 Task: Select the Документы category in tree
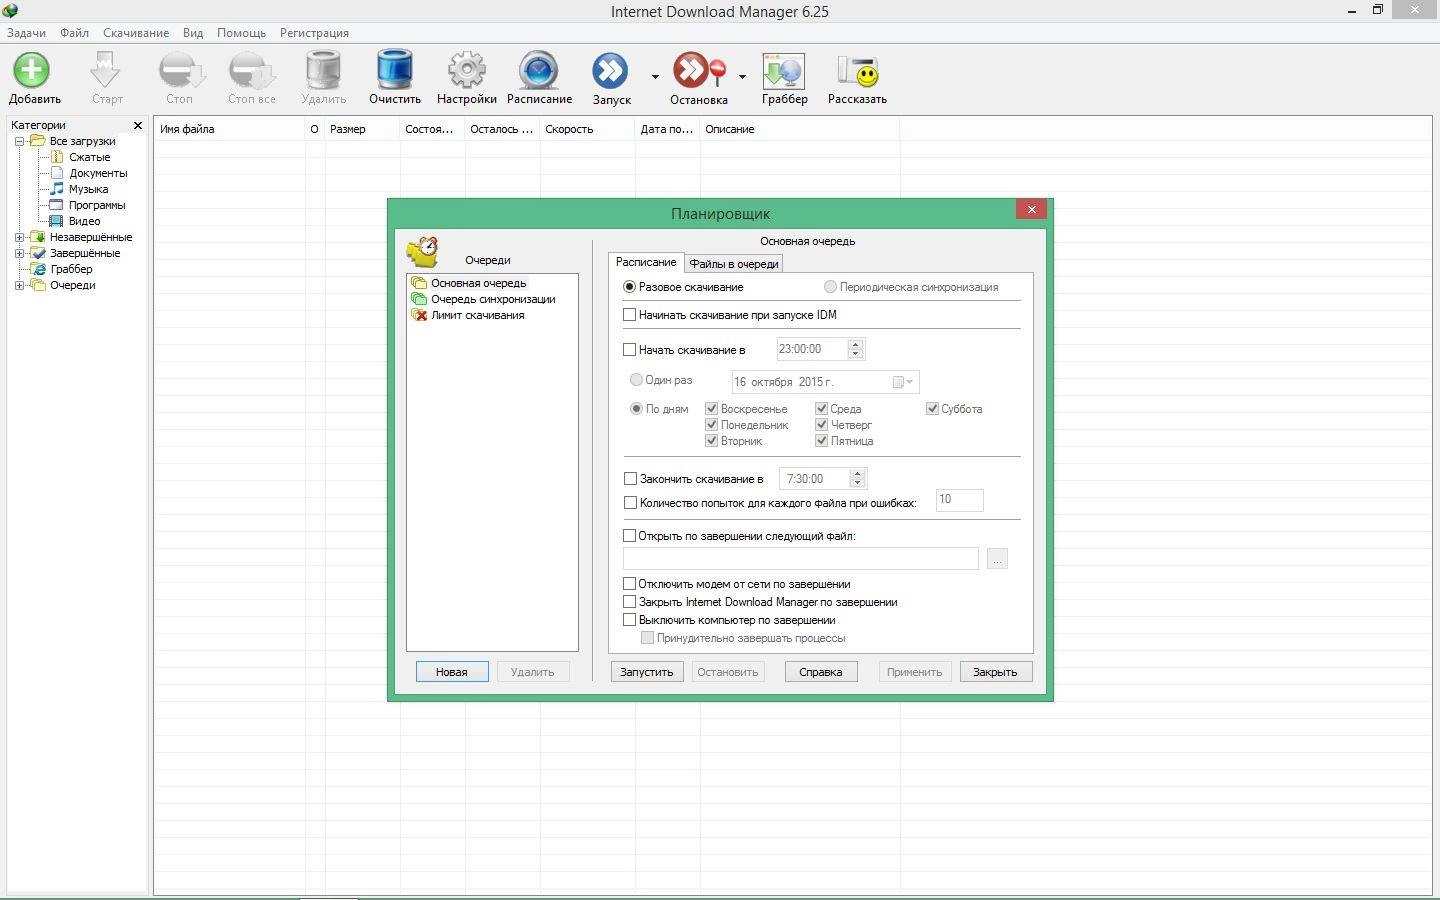point(98,173)
